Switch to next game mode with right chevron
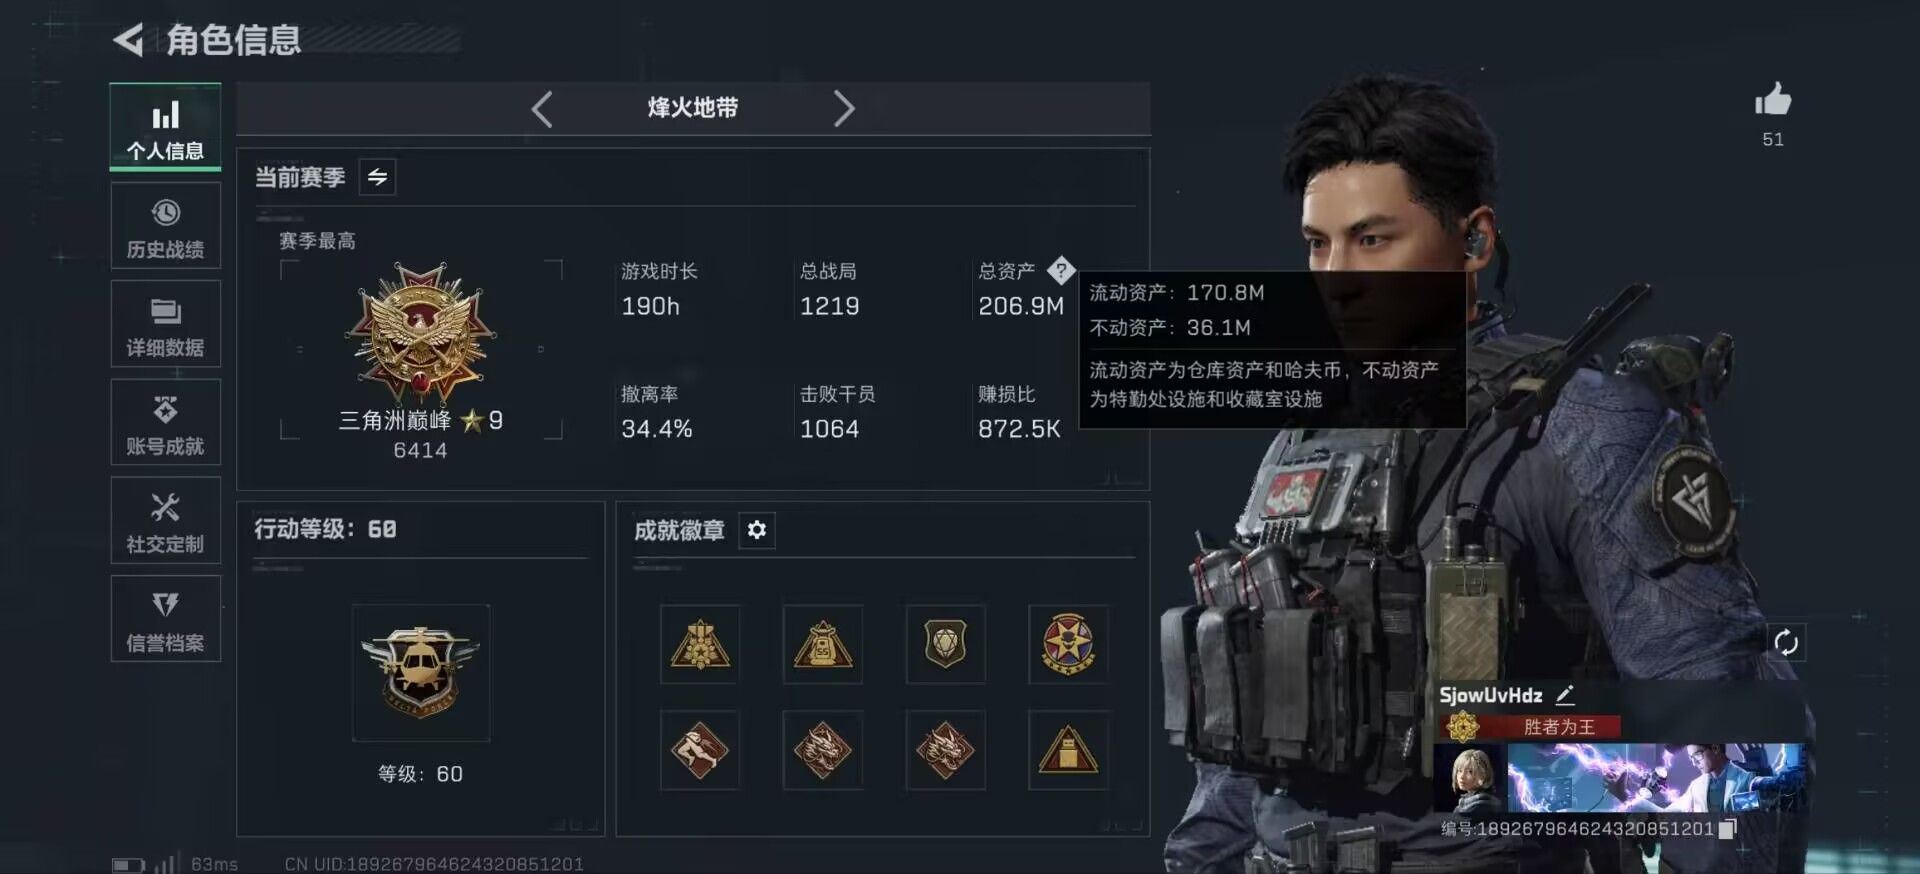The height and width of the screenshot is (874, 1920). point(844,109)
